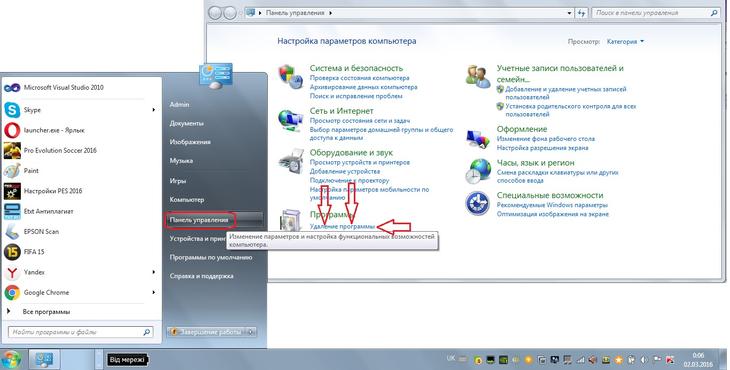Start Paint via its palette icon
Viewport: 730px width, 370px height.
[12, 171]
